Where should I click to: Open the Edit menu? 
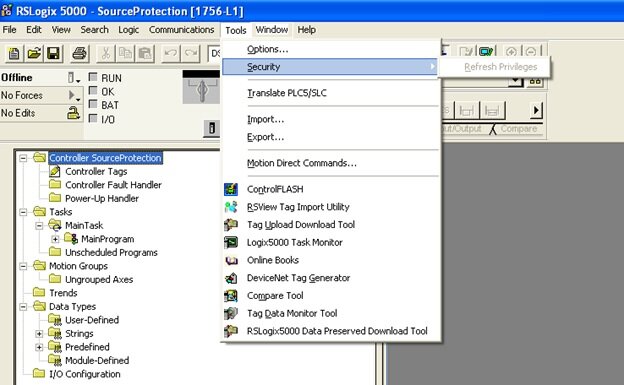pyautogui.click(x=34, y=30)
